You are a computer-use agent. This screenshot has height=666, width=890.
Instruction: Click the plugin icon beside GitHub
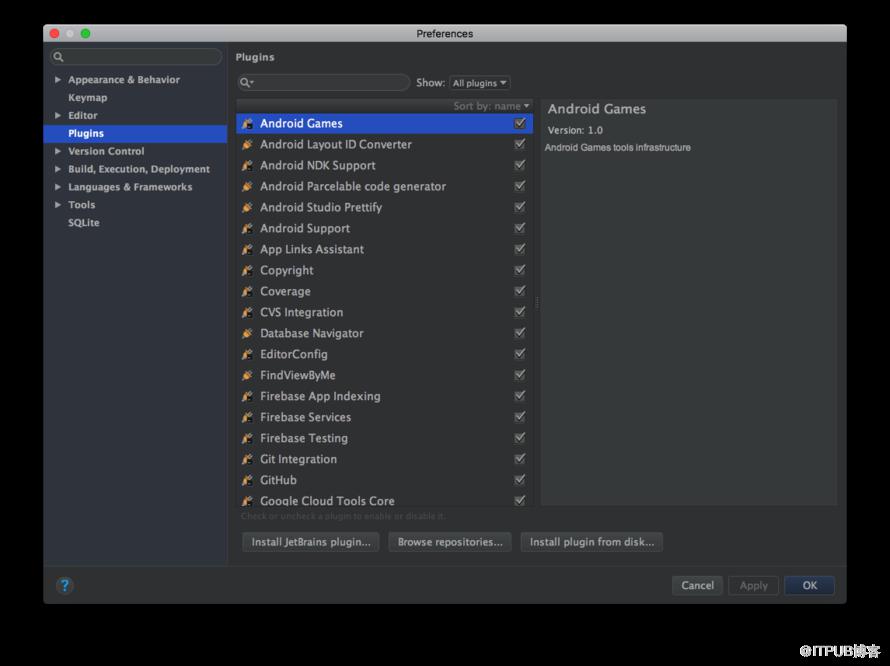(247, 481)
